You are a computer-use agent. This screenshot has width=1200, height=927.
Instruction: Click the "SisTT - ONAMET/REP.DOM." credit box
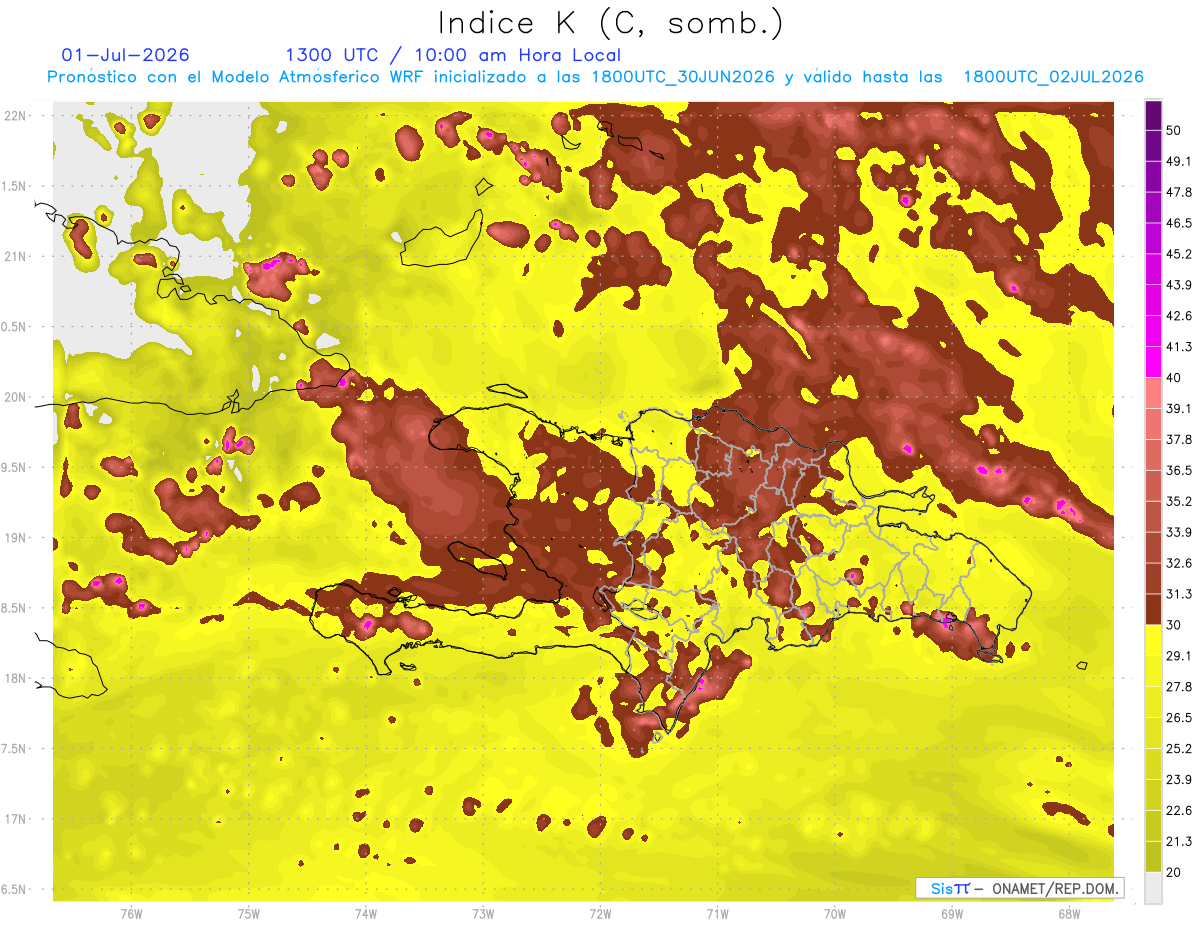pos(1019,888)
